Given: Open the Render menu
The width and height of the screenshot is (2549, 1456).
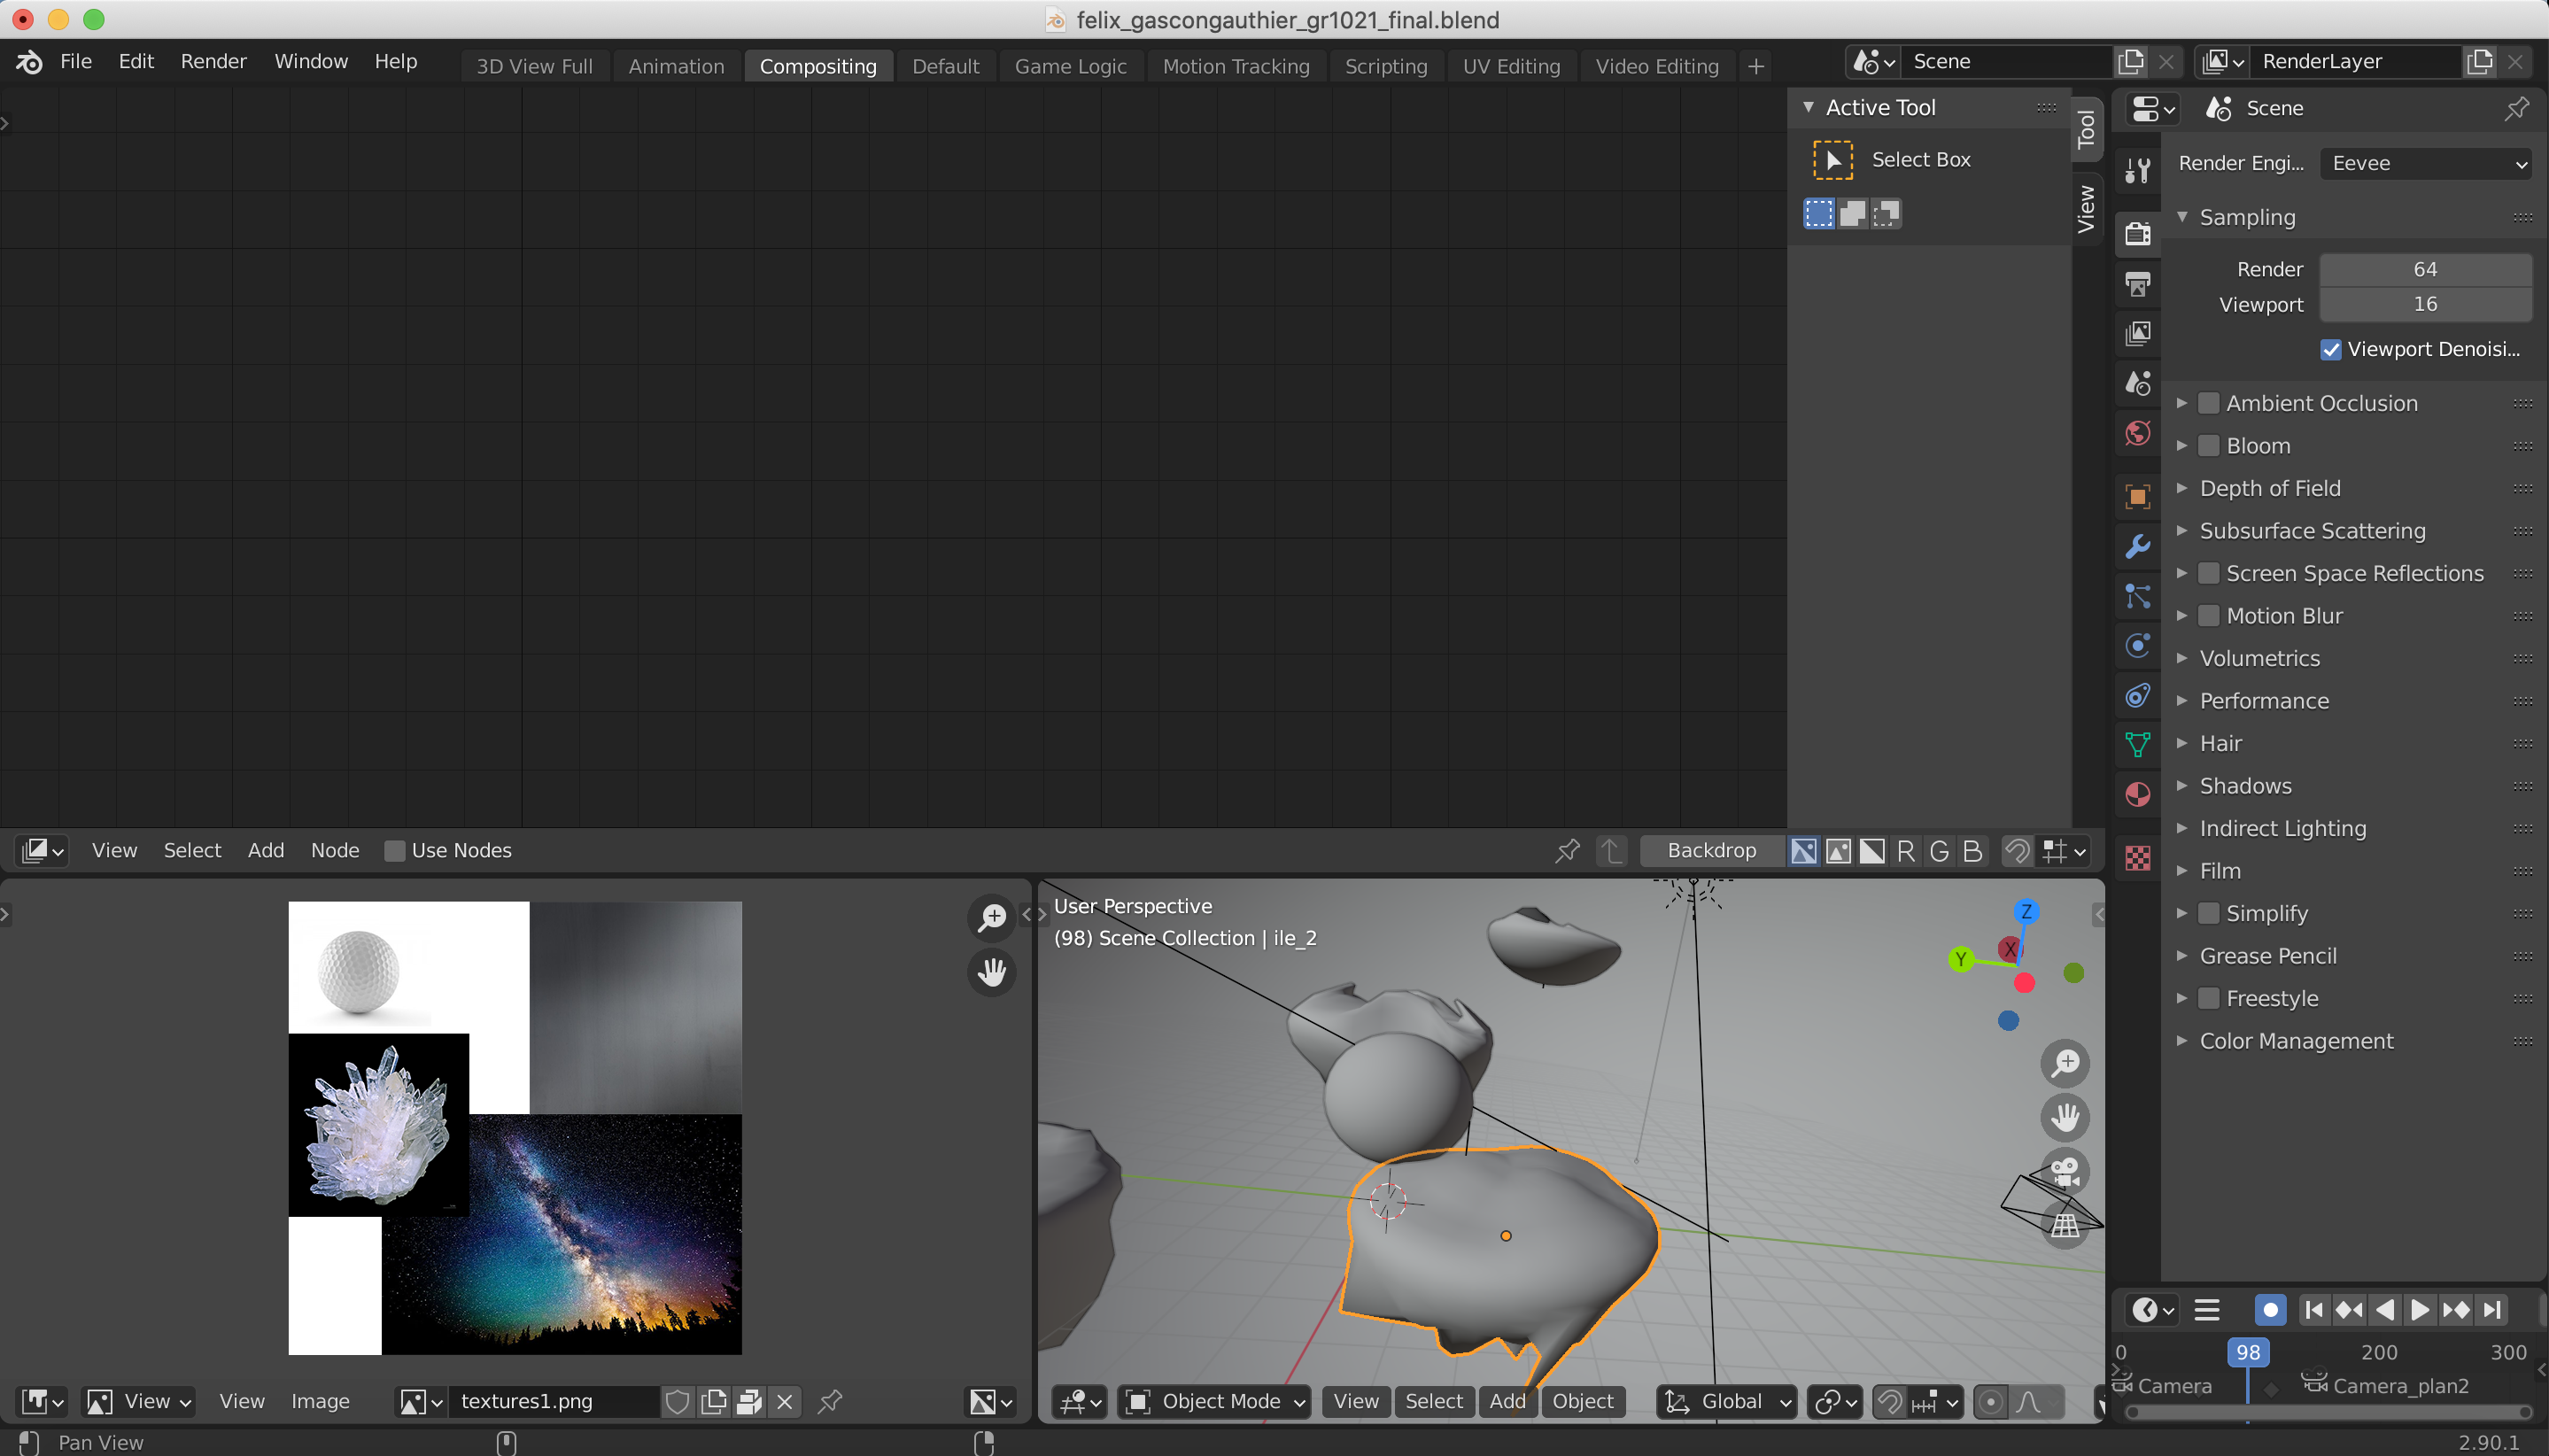Looking at the screenshot, I should 213,61.
